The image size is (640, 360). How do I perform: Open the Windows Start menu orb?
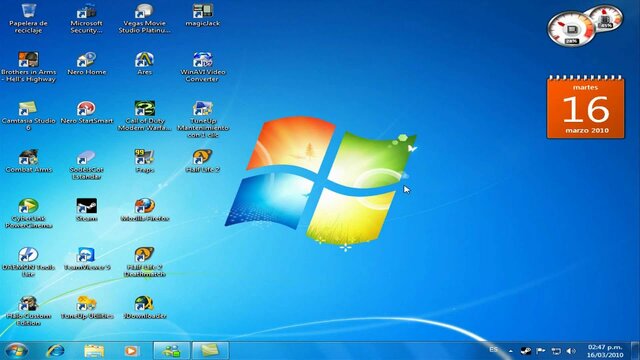coord(16,351)
